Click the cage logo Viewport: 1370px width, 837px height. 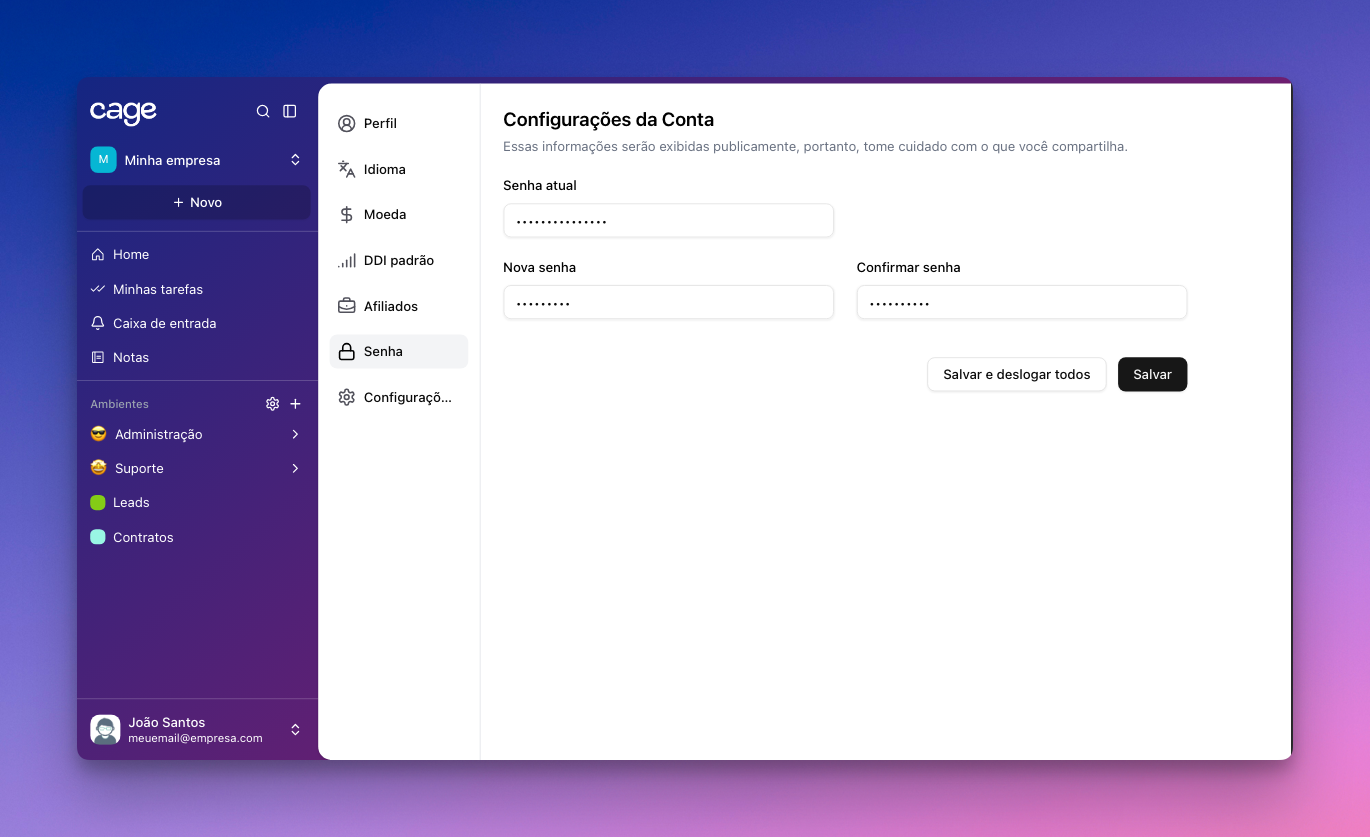[x=123, y=111]
